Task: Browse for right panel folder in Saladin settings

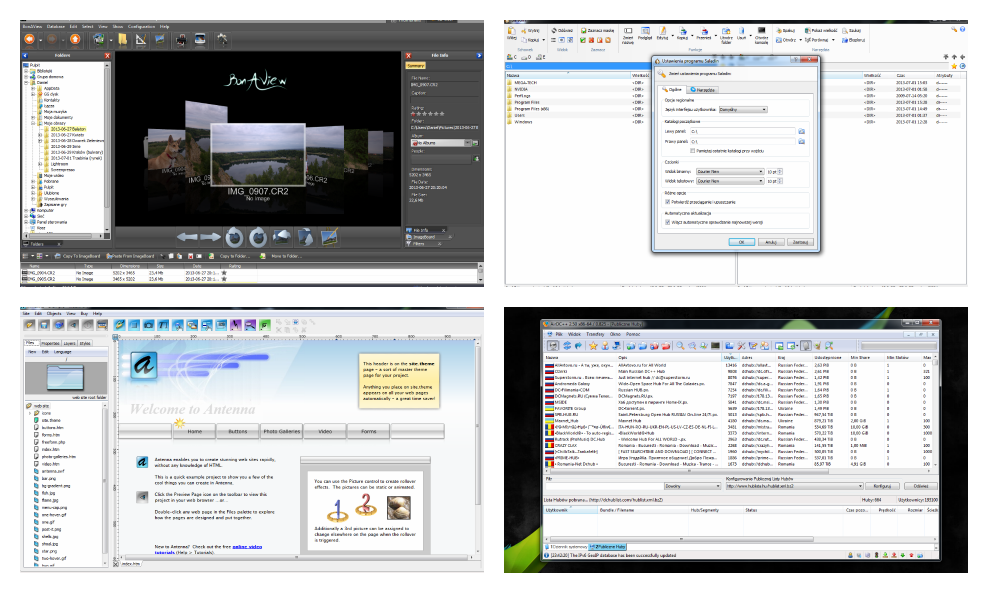Action: [801, 141]
